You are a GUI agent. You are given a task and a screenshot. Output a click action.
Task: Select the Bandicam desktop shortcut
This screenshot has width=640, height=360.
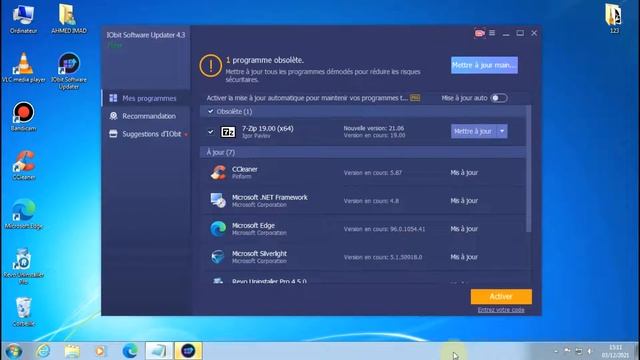click(23, 117)
